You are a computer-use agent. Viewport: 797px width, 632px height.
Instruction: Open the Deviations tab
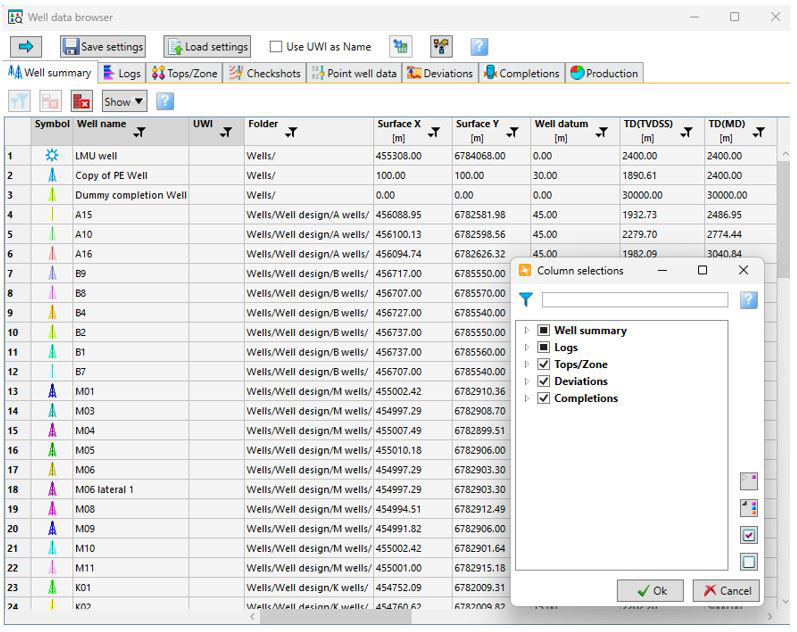(440, 73)
